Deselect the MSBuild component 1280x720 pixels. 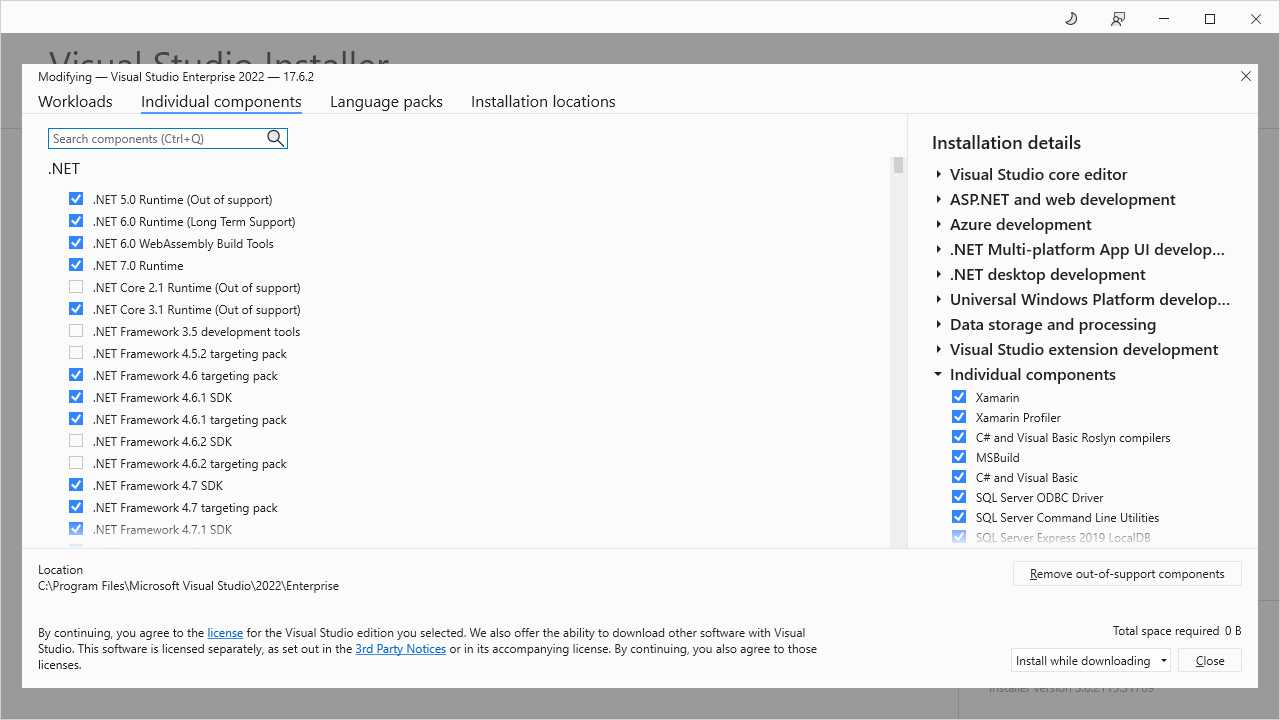click(959, 456)
